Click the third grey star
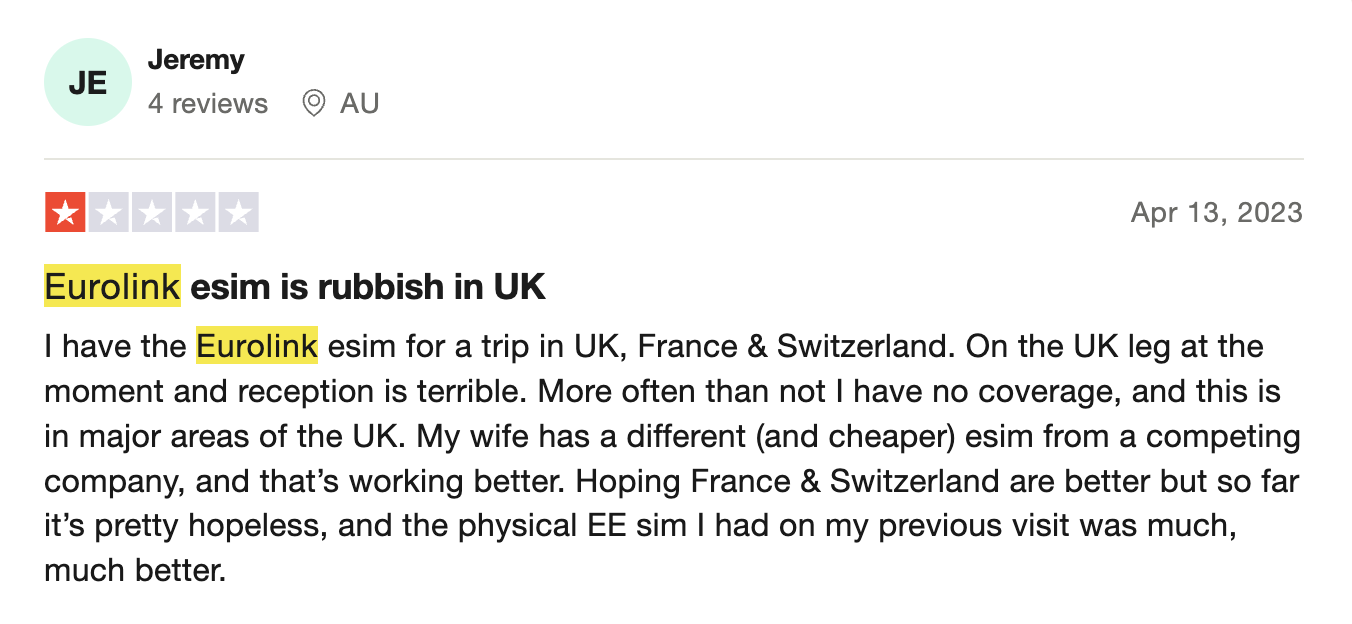The height and width of the screenshot is (624, 1352). pos(152,212)
